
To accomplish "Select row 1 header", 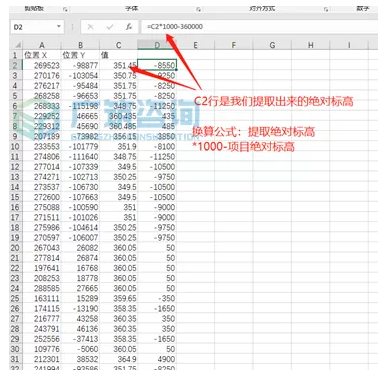I will (x=16, y=55).
